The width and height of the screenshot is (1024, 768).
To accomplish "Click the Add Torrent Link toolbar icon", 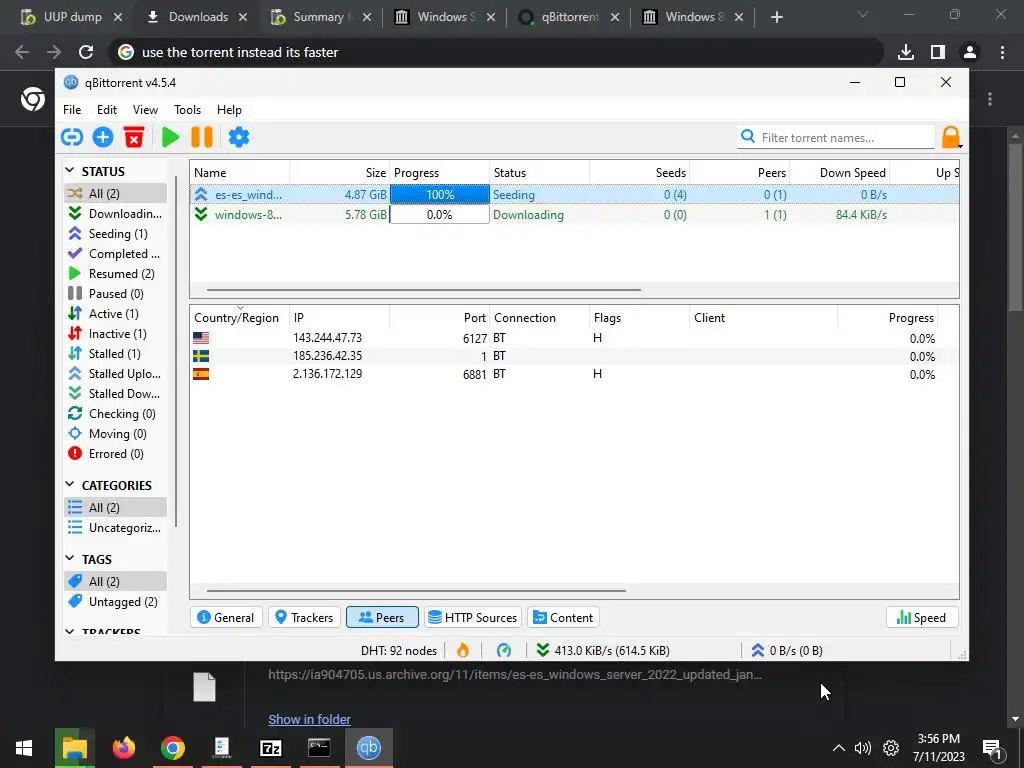I will (72, 137).
